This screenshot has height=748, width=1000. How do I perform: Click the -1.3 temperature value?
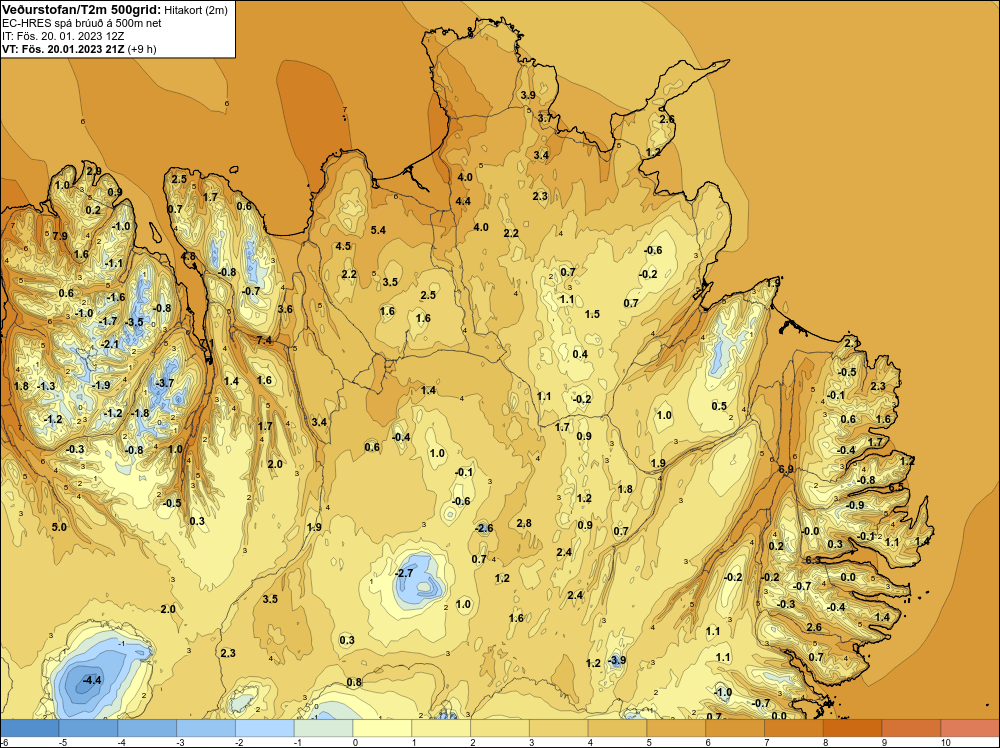click(x=46, y=386)
